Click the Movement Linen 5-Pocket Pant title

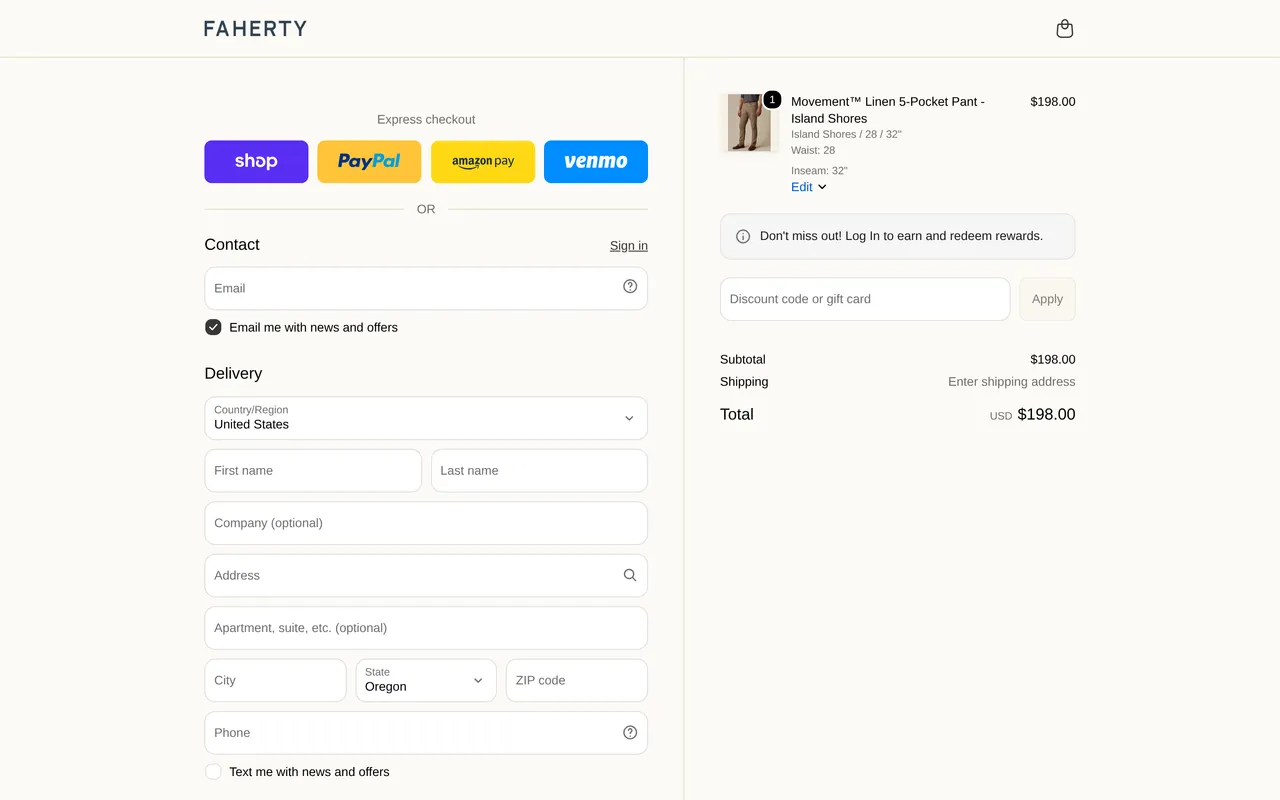888,110
